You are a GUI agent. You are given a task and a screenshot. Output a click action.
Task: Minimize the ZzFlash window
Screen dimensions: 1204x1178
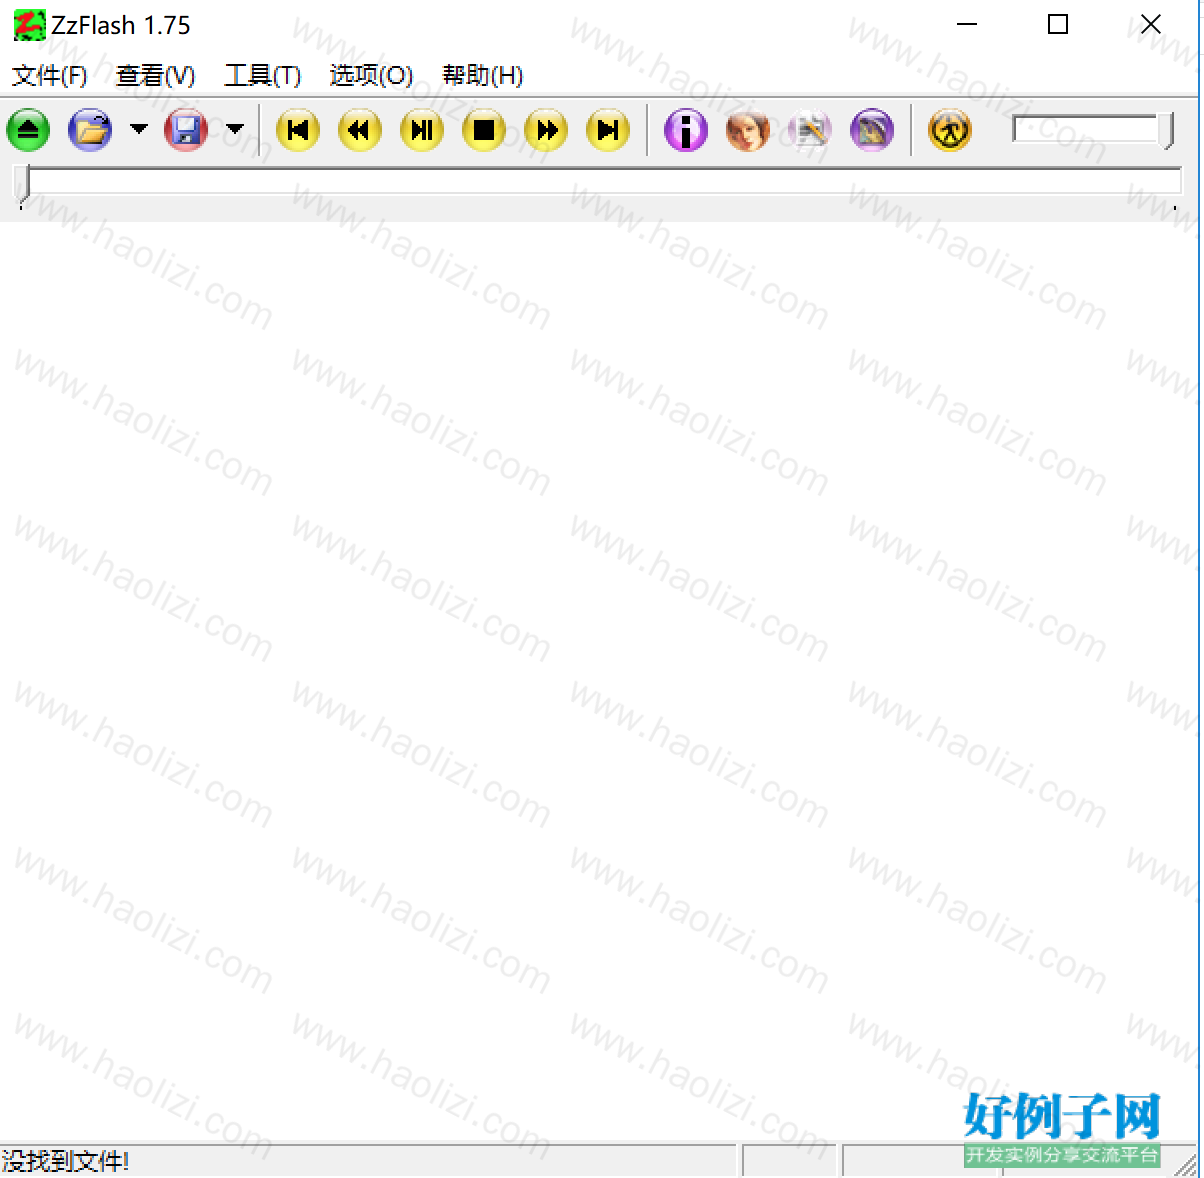pos(967,25)
